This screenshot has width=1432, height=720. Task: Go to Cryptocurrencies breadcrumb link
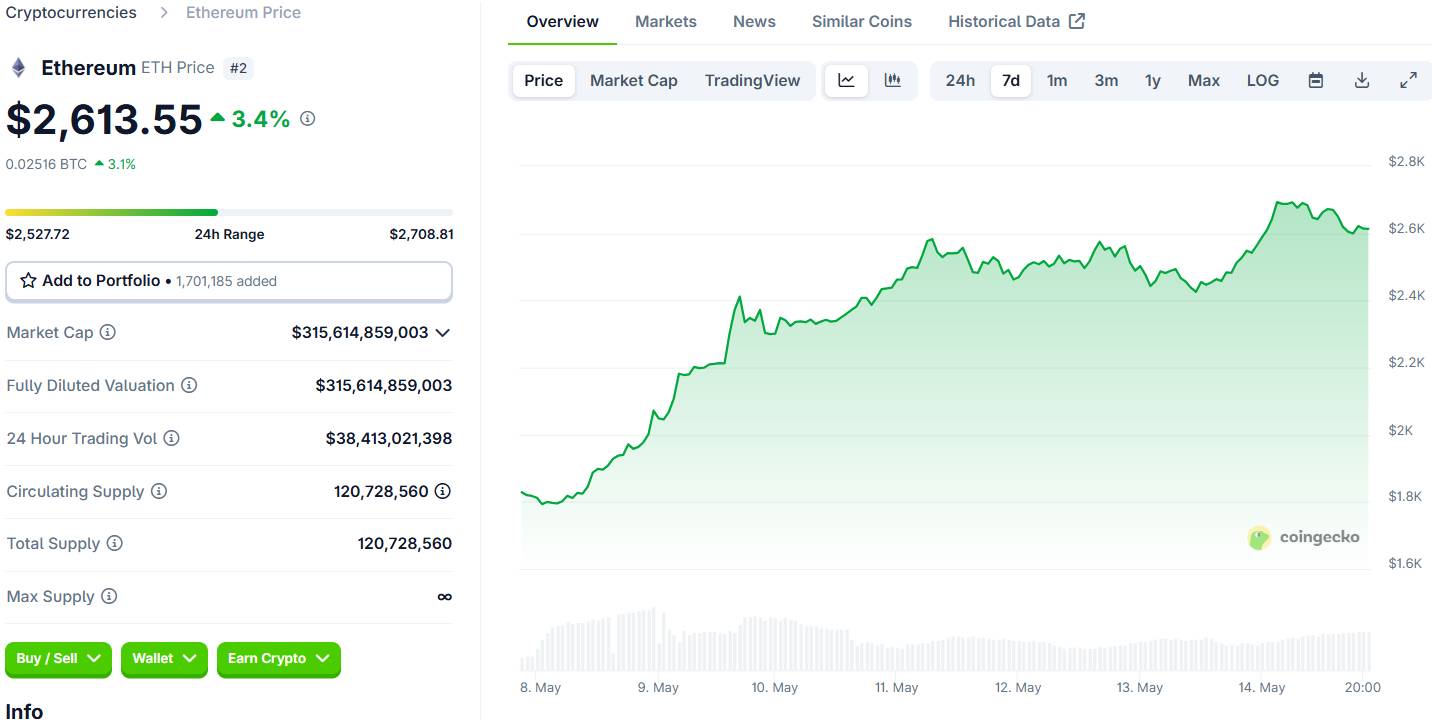click(x=71, y=12)
